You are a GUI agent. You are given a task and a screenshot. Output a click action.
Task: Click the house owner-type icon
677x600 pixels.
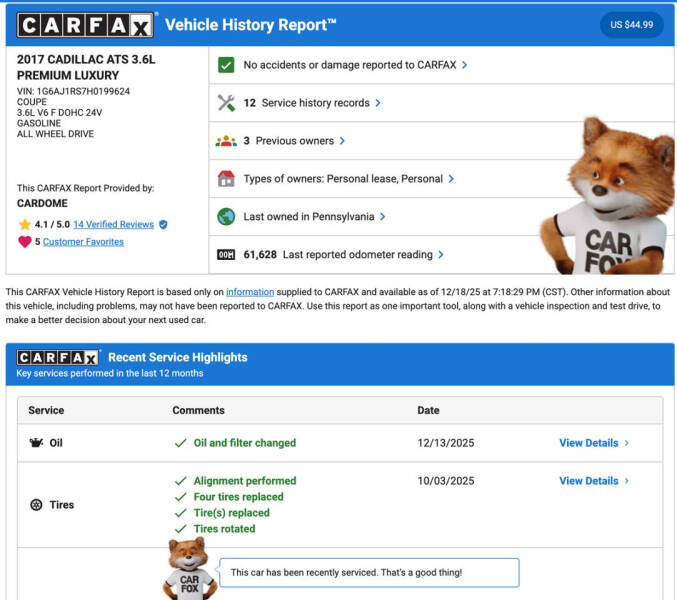226,179
